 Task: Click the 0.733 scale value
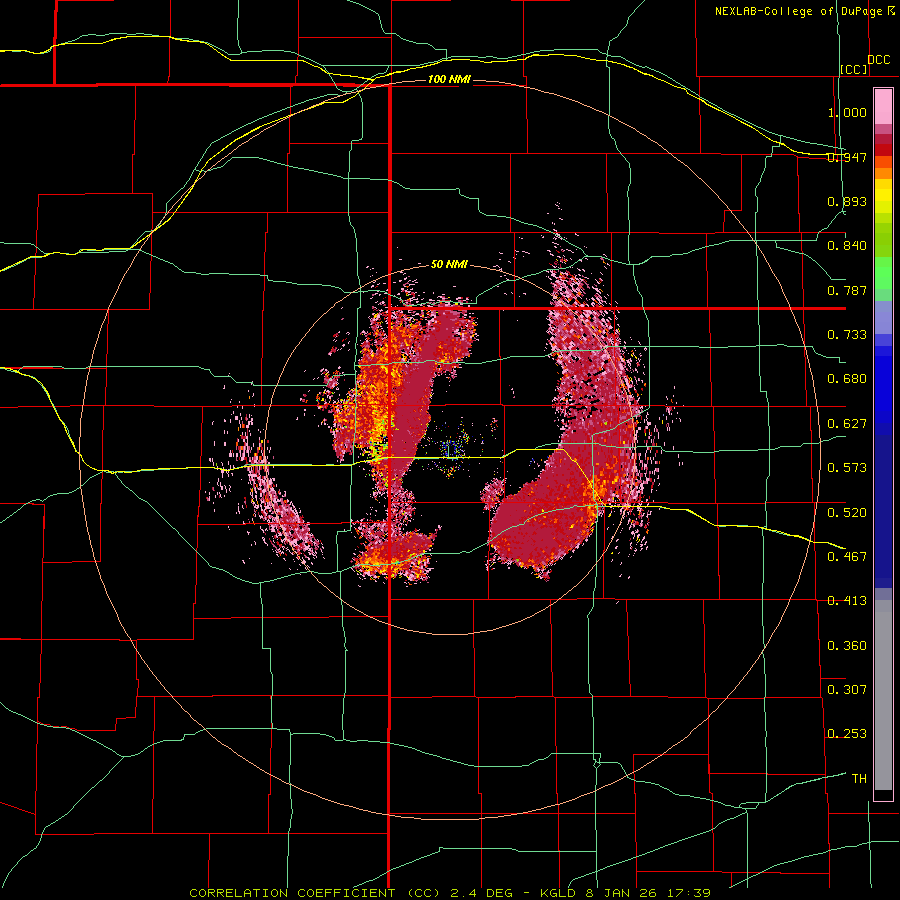(847, 335)
